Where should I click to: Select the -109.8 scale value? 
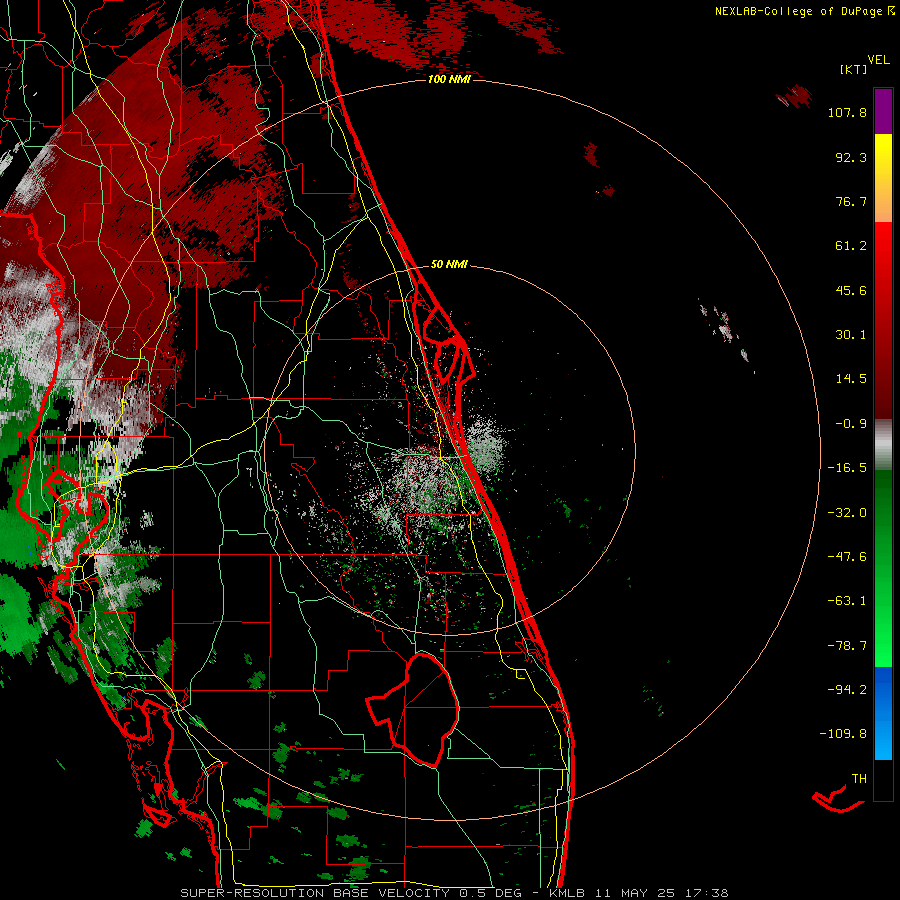coord(843,734)
